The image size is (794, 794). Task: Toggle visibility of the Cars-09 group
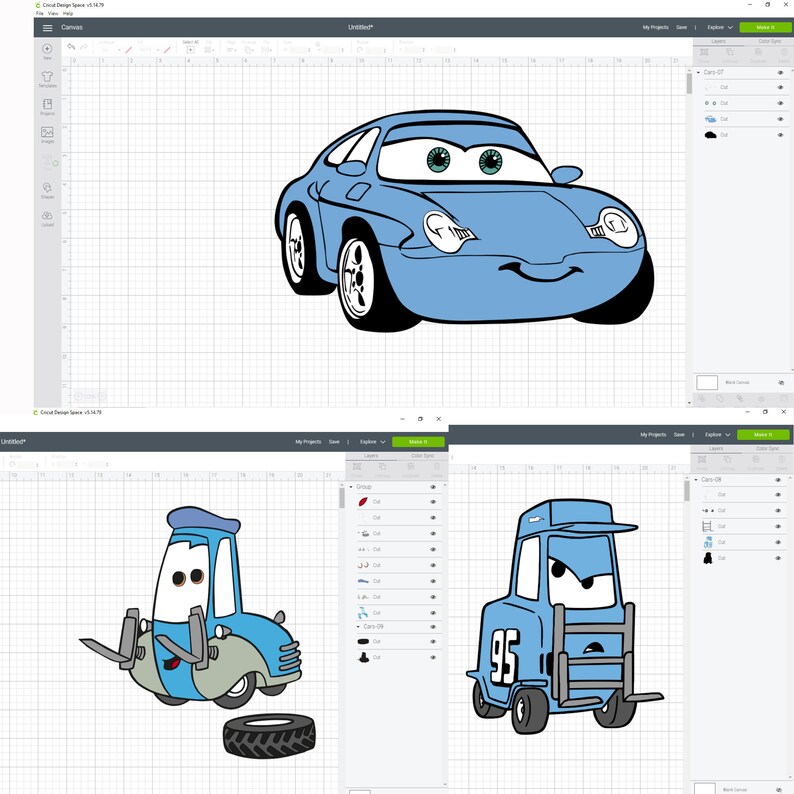[433, 627]
